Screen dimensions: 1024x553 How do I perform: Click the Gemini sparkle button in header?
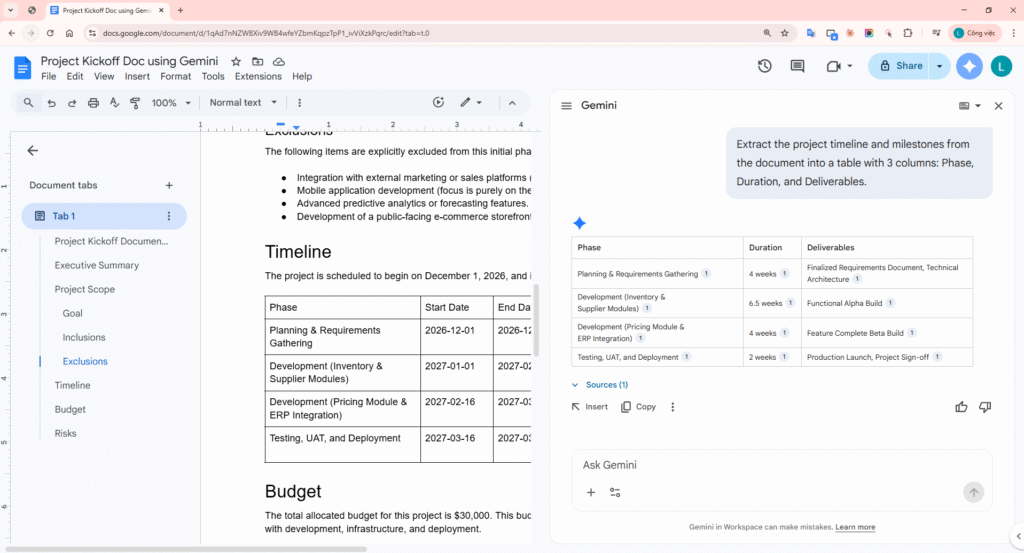tap(969, 66)
